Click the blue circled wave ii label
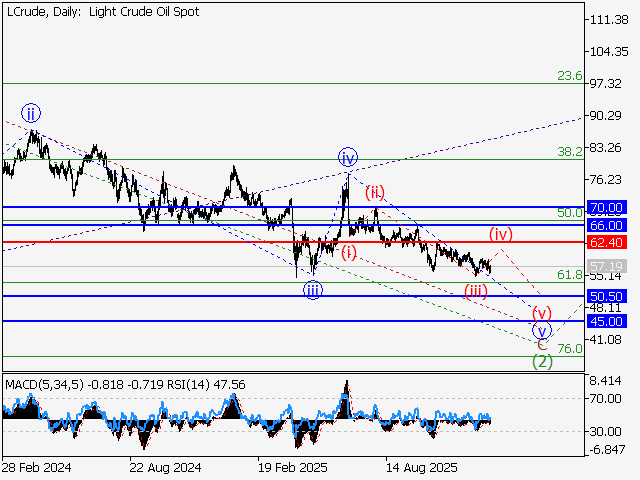640x480 pixels. (31, 112)
